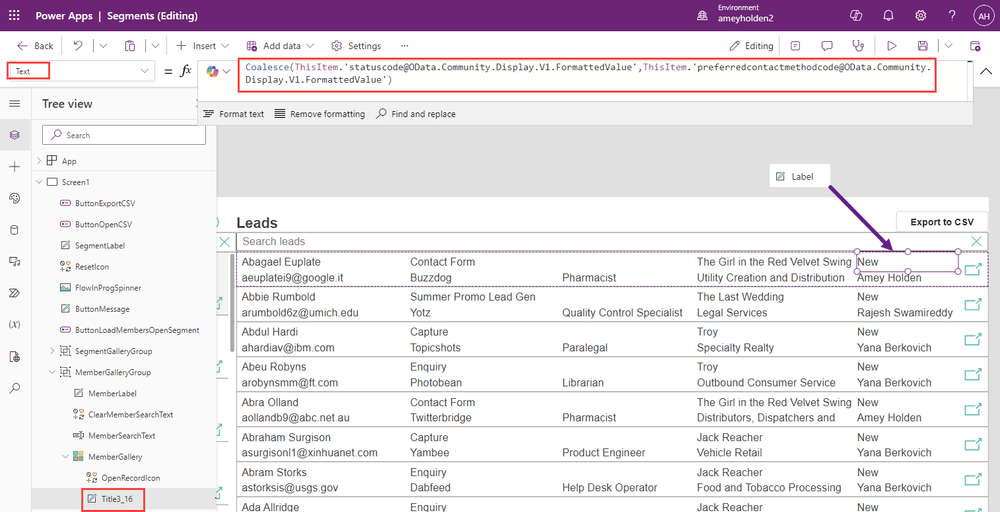Expand the App node in tree
The image size is (1000, 512).
coord(40,161)
